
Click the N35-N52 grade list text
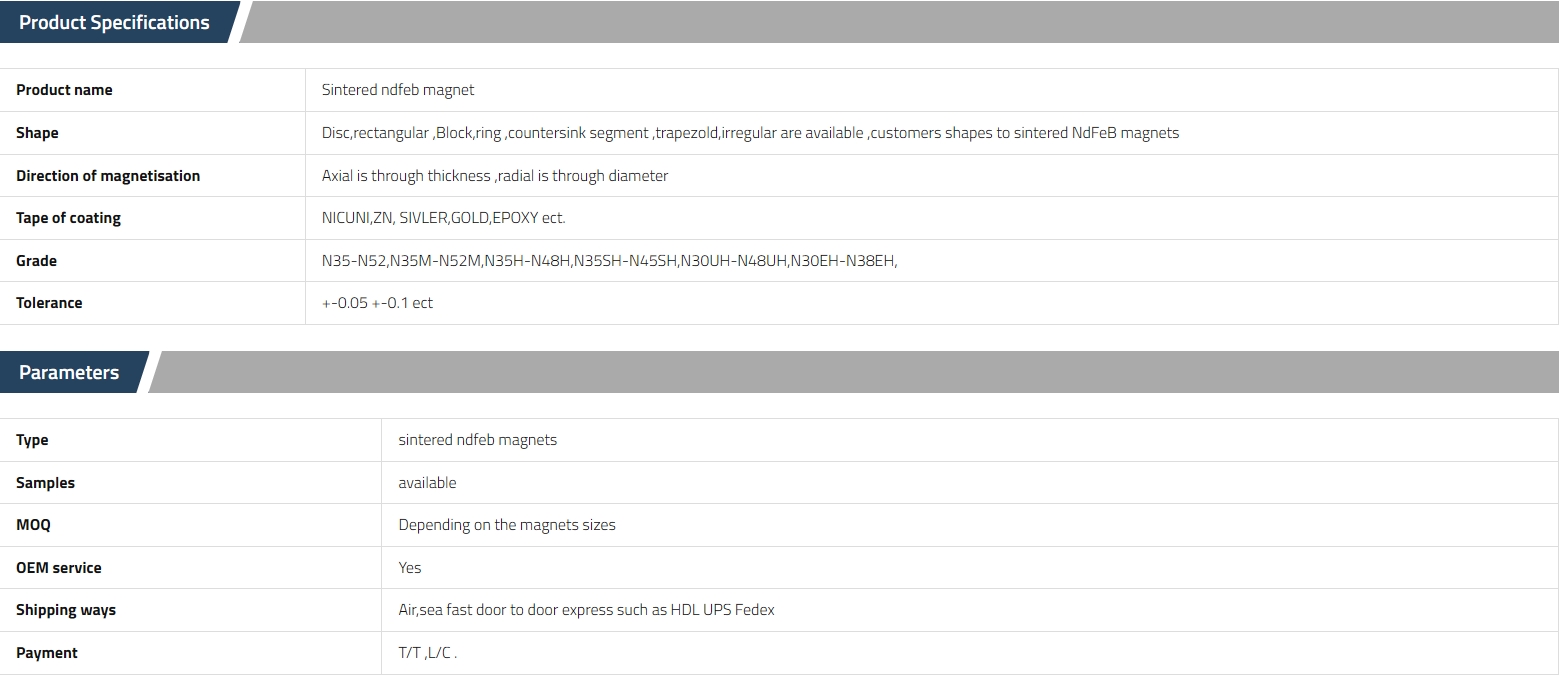coord(610,261)
